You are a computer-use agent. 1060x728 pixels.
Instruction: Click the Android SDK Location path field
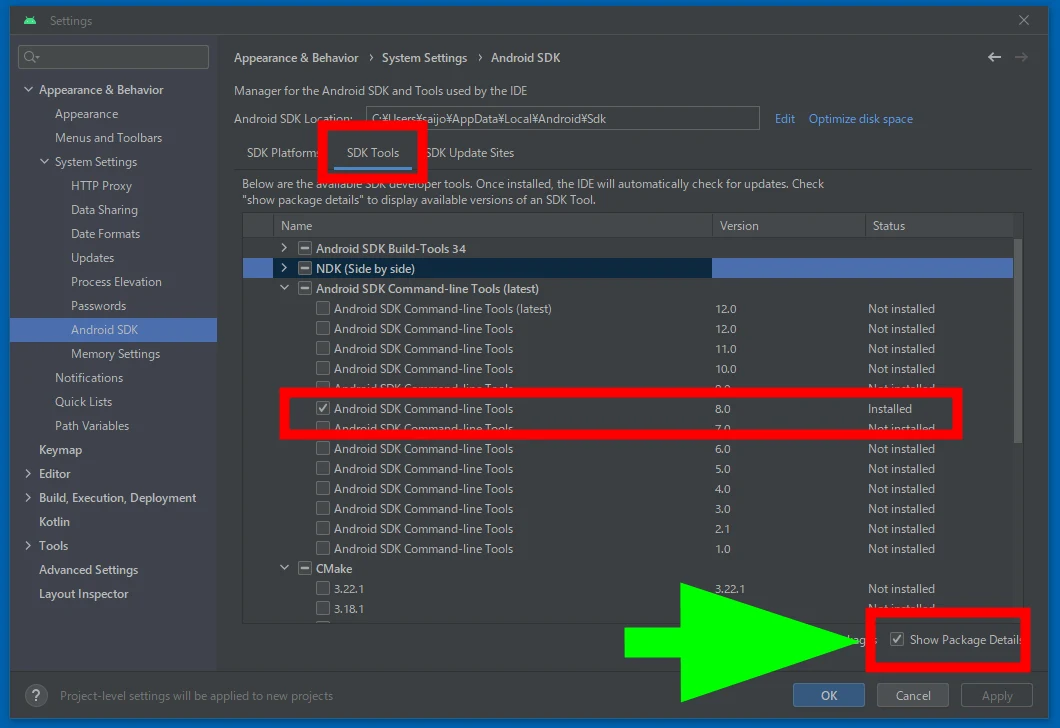(562, 118)
